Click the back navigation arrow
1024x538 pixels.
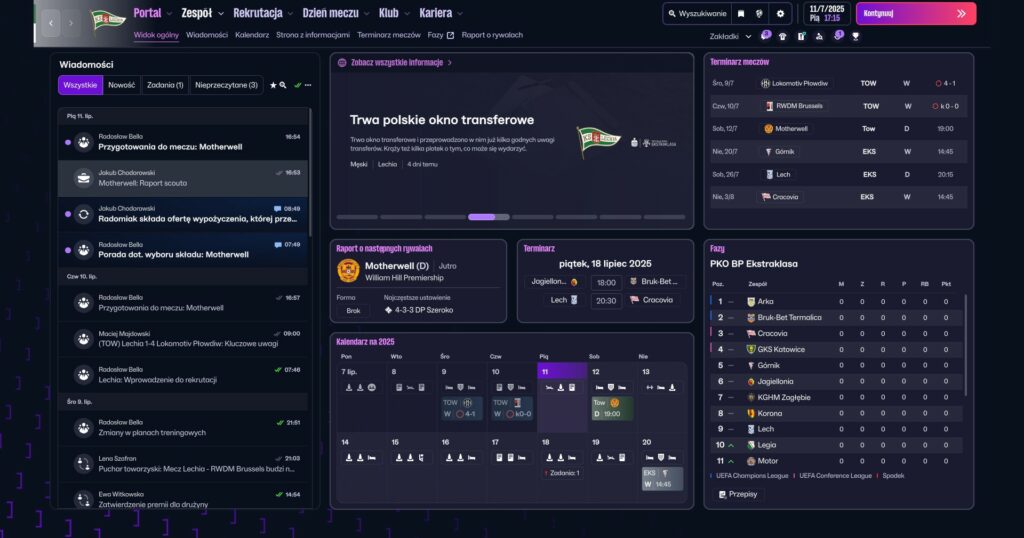[50, 20]
